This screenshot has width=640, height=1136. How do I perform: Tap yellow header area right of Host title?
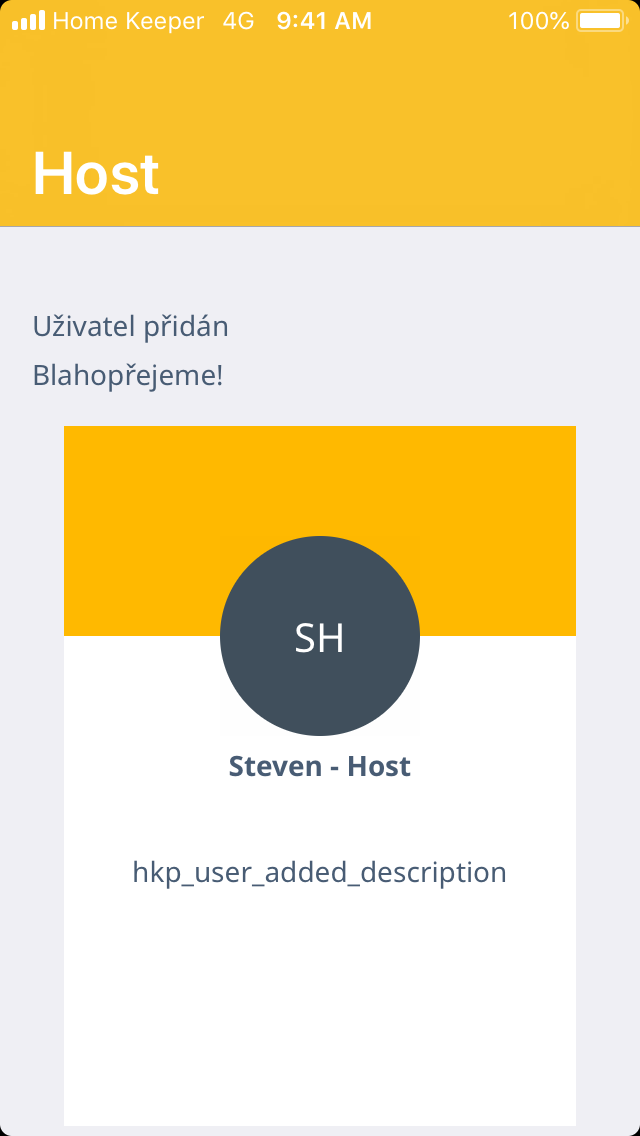420,174
